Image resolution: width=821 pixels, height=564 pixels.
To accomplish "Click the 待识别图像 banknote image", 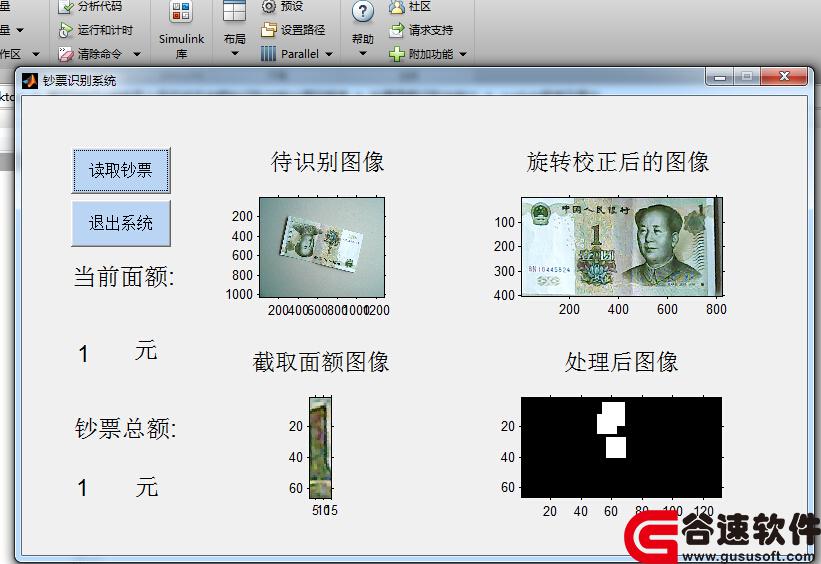I will [x=322, y=247].
